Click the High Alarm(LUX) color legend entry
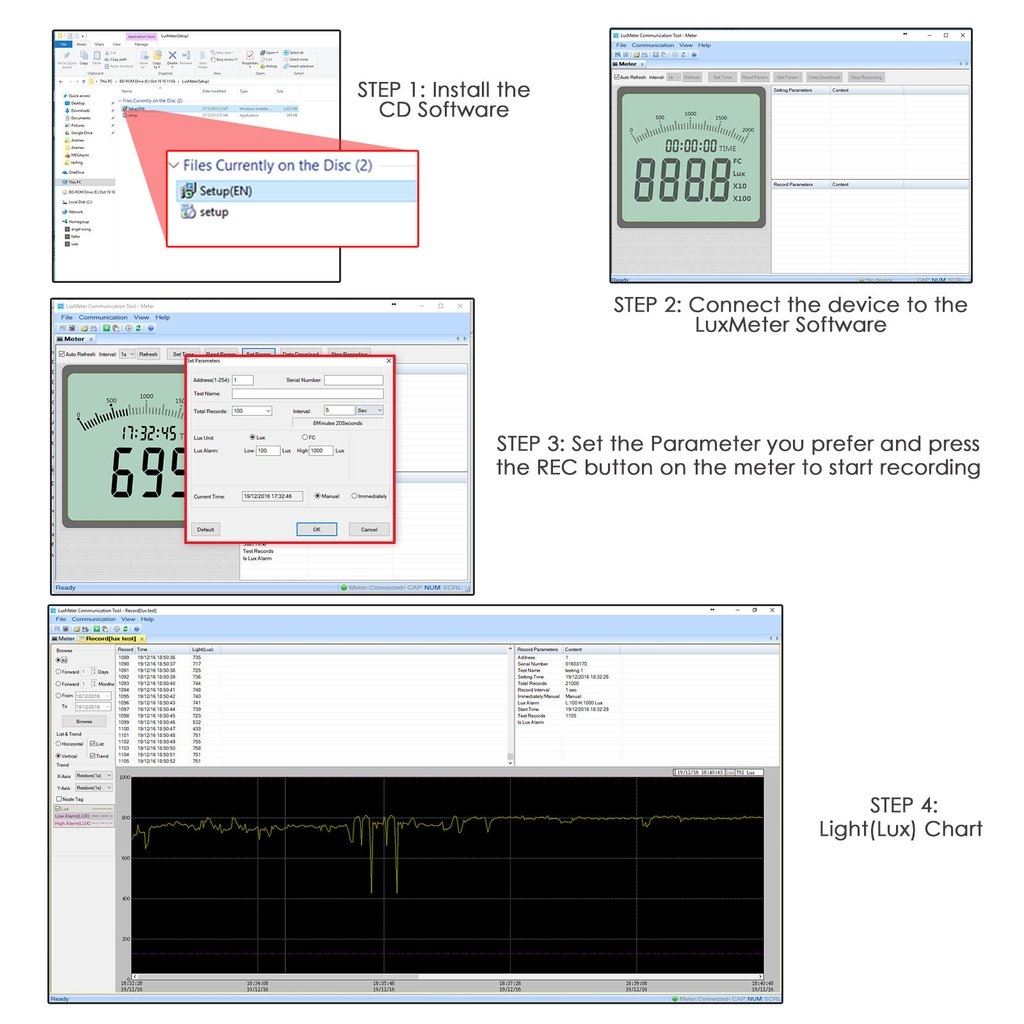1024x1024 pixels. [x=84, y=824]
